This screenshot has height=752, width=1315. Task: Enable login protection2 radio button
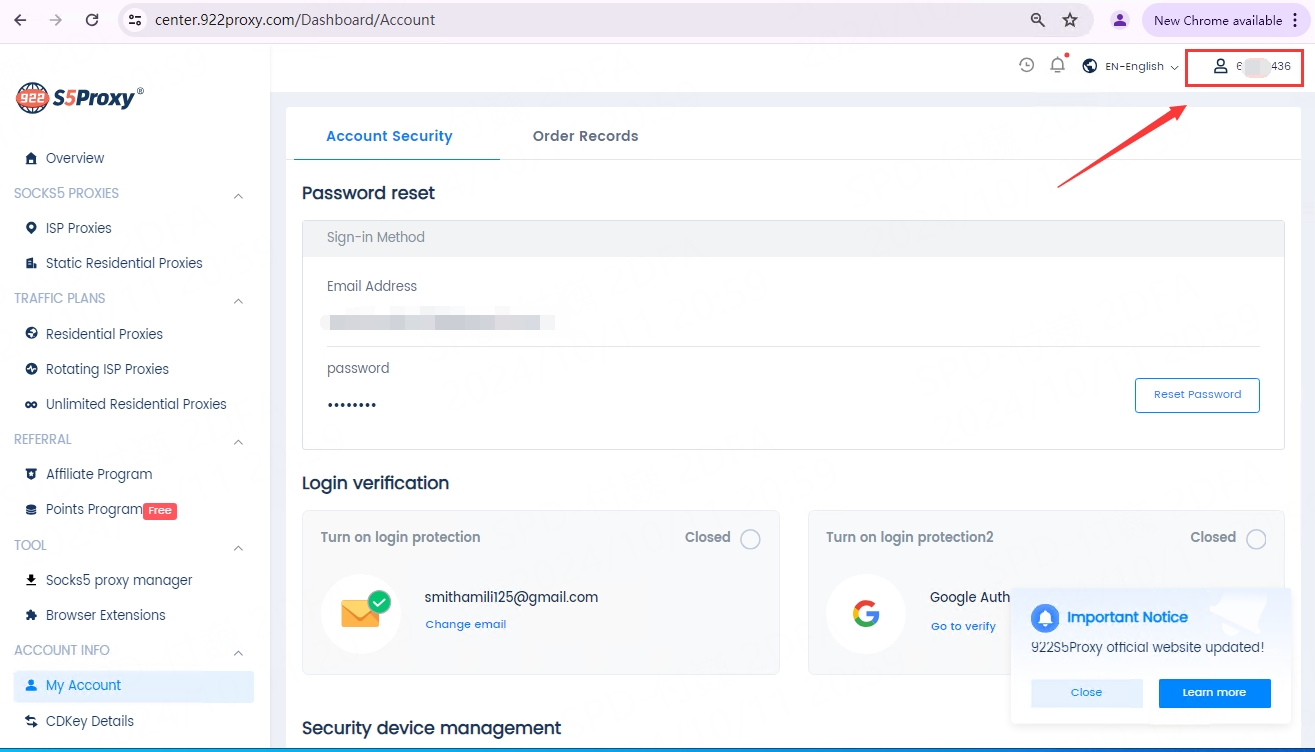coord(1256,540)
